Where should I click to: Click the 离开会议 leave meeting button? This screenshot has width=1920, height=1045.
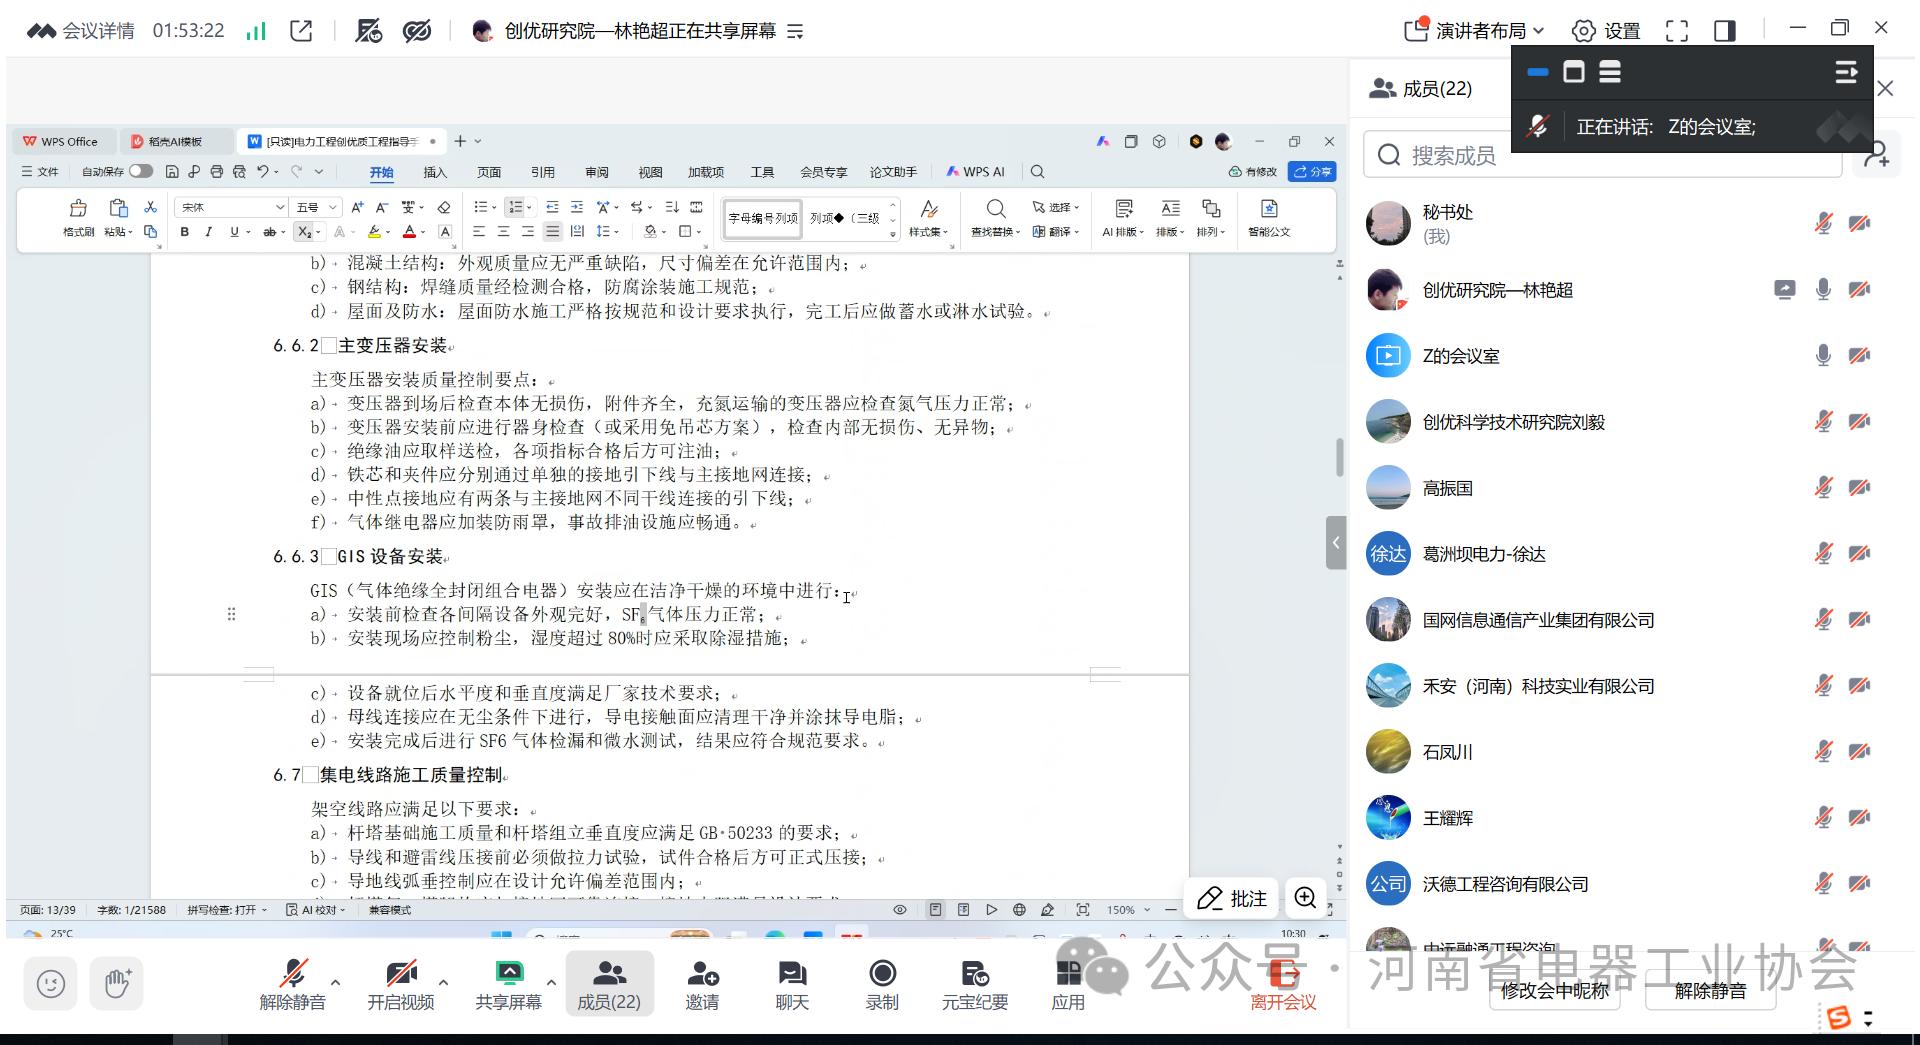(1283, 984)
